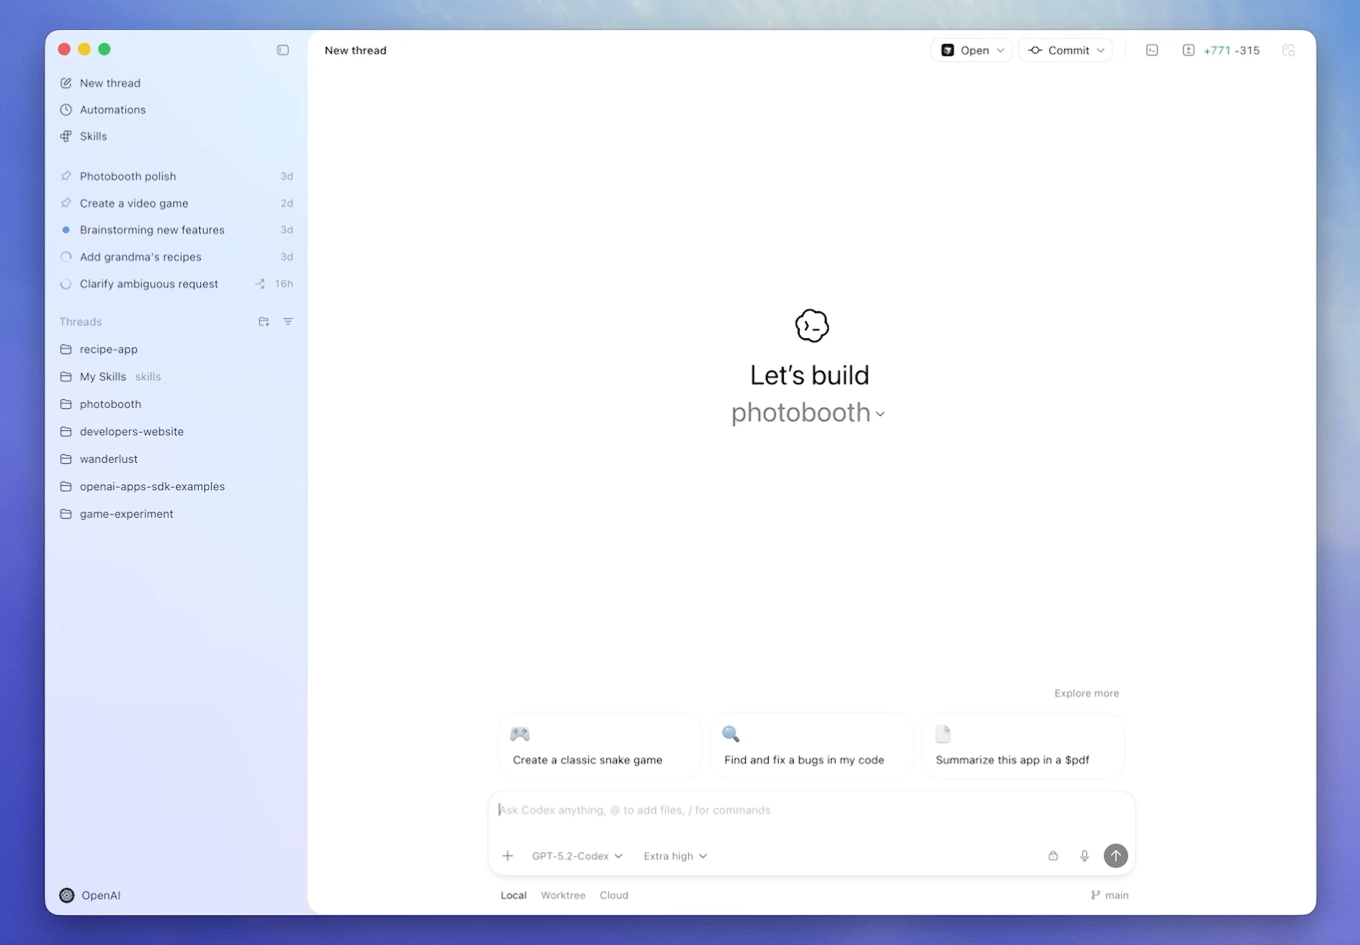Screen dimensions: 1360x945
Task: Click the pin icon beside Create a video game
Action: click(x=66, y=203)
